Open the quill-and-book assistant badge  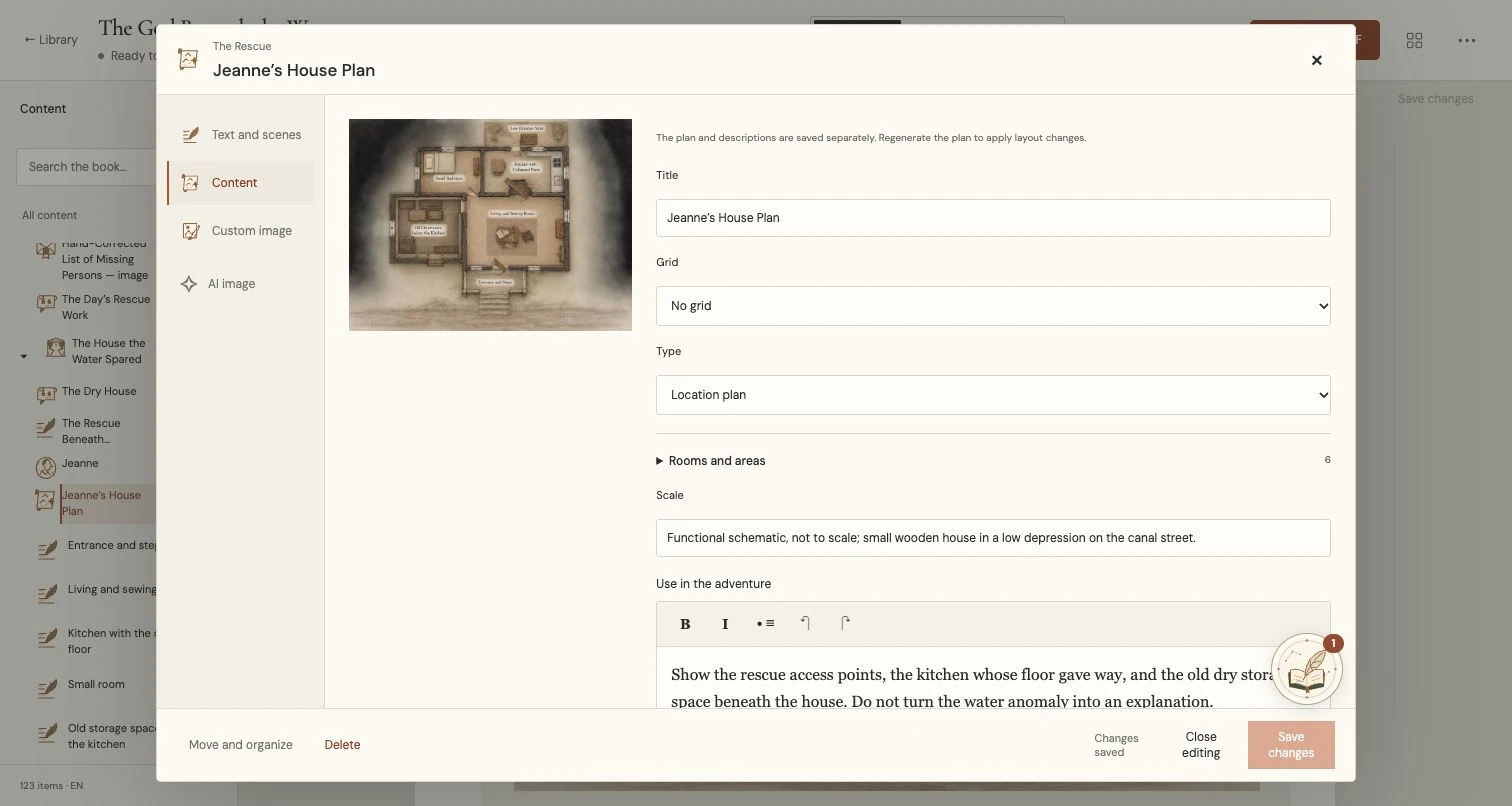[1306, 669]
